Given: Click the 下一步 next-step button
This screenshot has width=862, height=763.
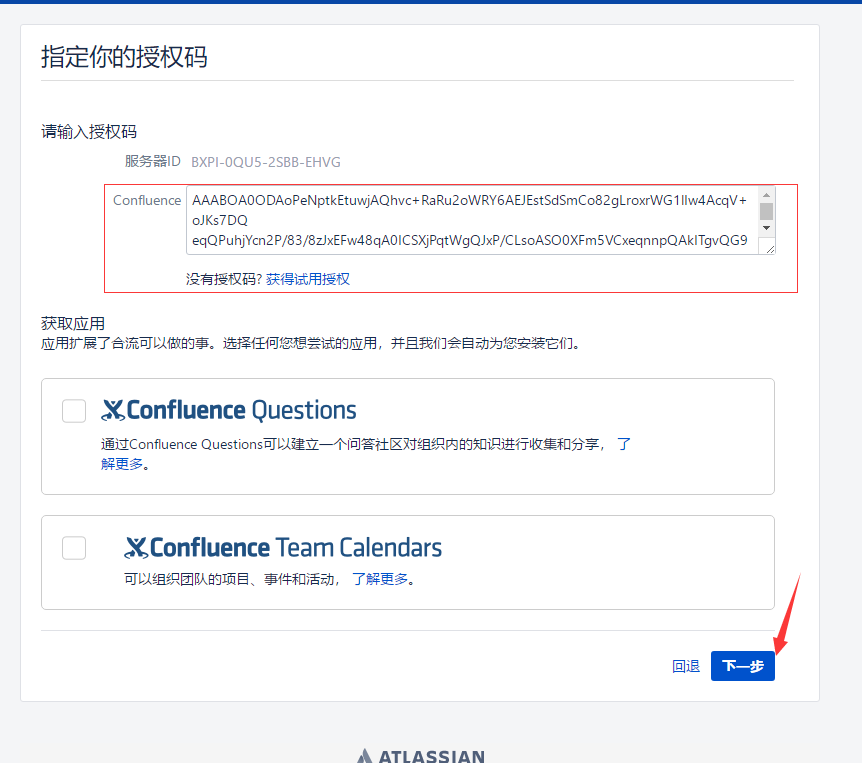Looking at the screenshot, I should tap(742, 666).
